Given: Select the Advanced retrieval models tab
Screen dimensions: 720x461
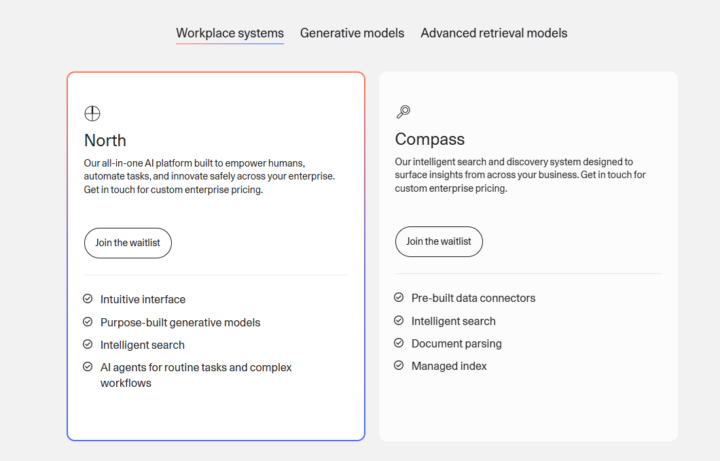Looking at the screenshot, I should click(494, 33).
